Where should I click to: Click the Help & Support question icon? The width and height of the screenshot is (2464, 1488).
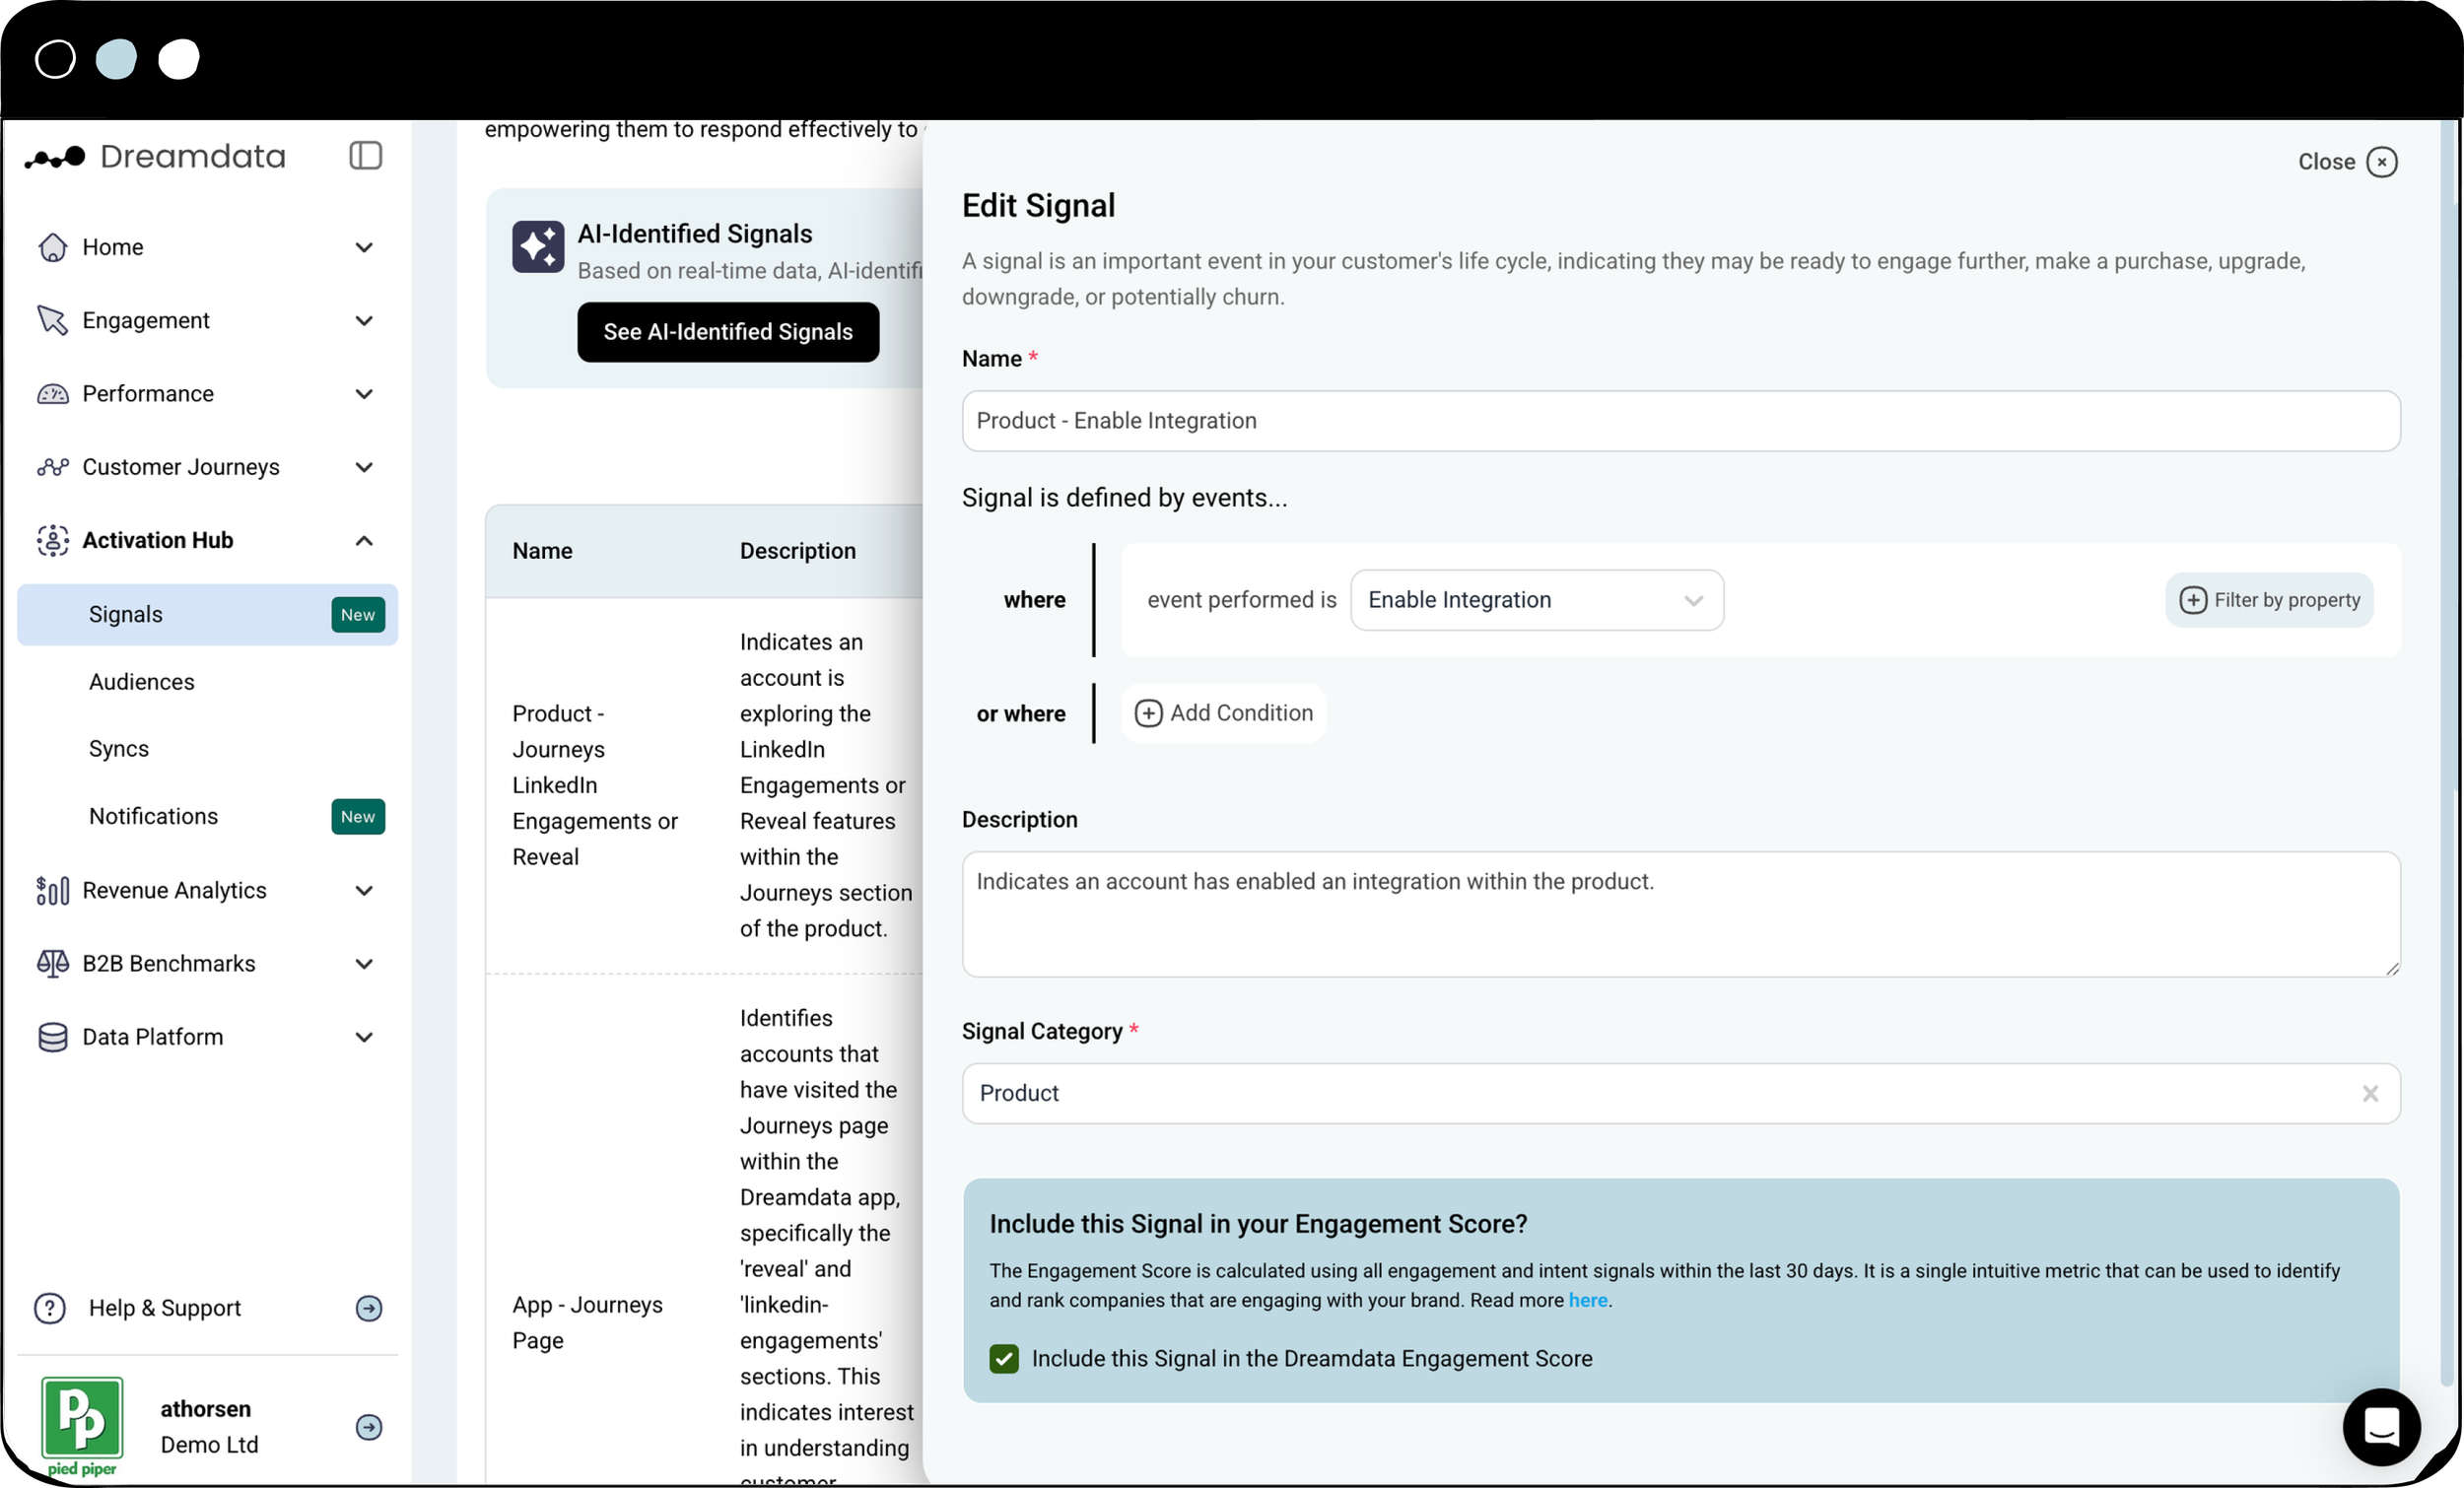click(50, 1308)
